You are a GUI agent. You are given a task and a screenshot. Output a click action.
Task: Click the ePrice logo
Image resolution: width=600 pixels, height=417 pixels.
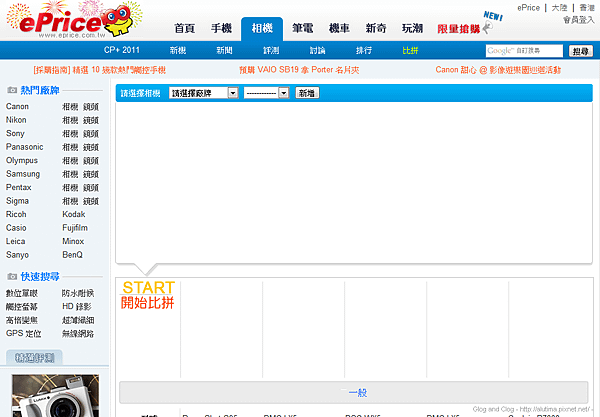(75, 20)
